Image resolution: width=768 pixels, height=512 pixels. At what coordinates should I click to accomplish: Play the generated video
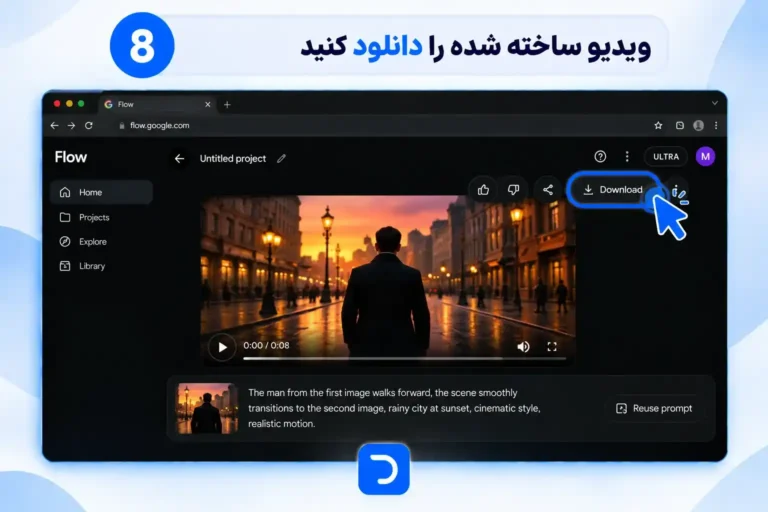pos(222,347)
